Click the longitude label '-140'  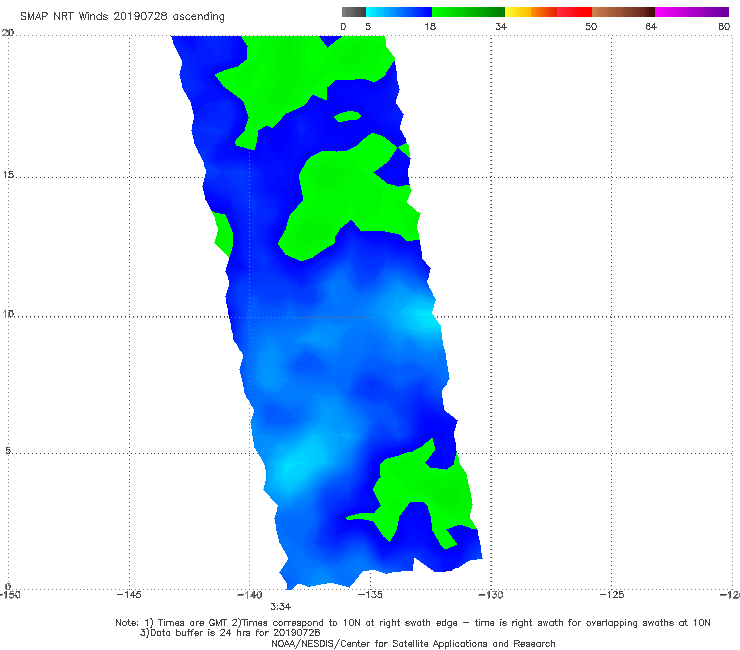tap(249, 595)
